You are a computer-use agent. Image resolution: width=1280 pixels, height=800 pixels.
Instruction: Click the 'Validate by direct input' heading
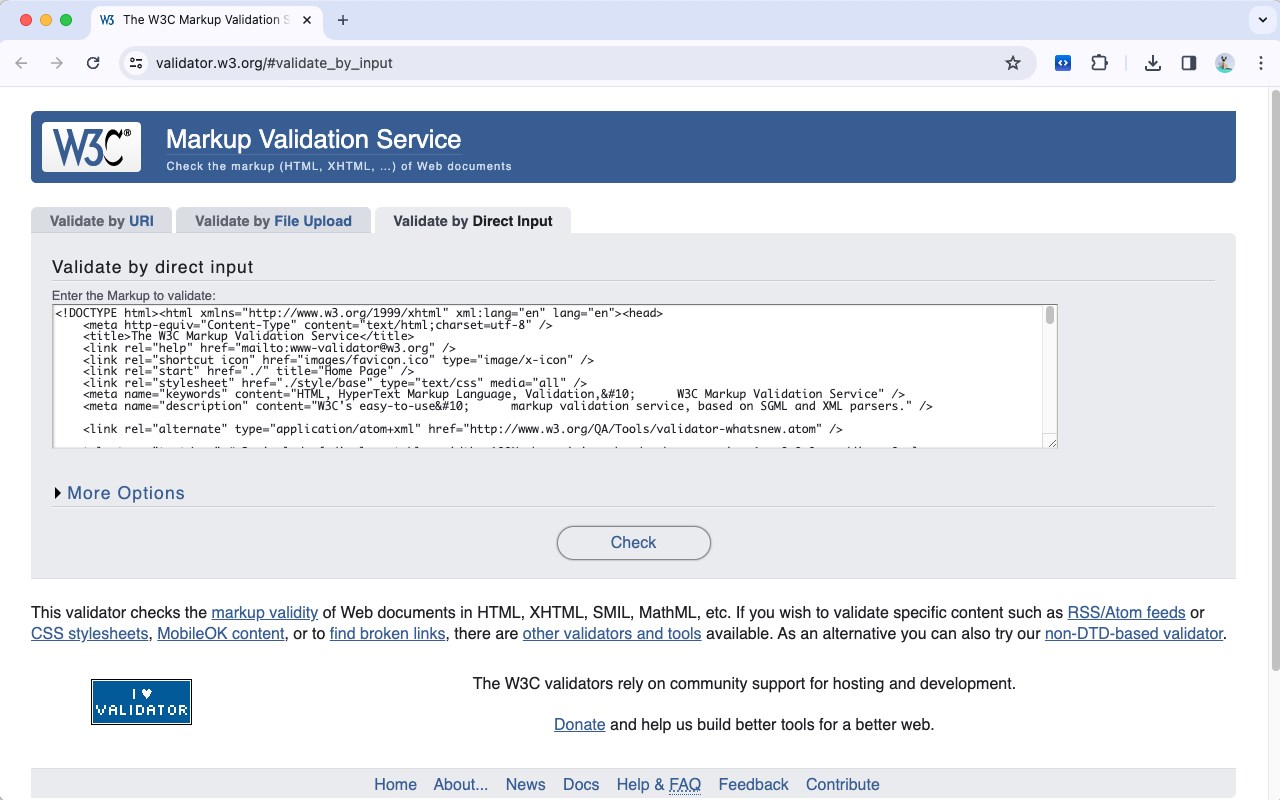click(x=153, y=267)
